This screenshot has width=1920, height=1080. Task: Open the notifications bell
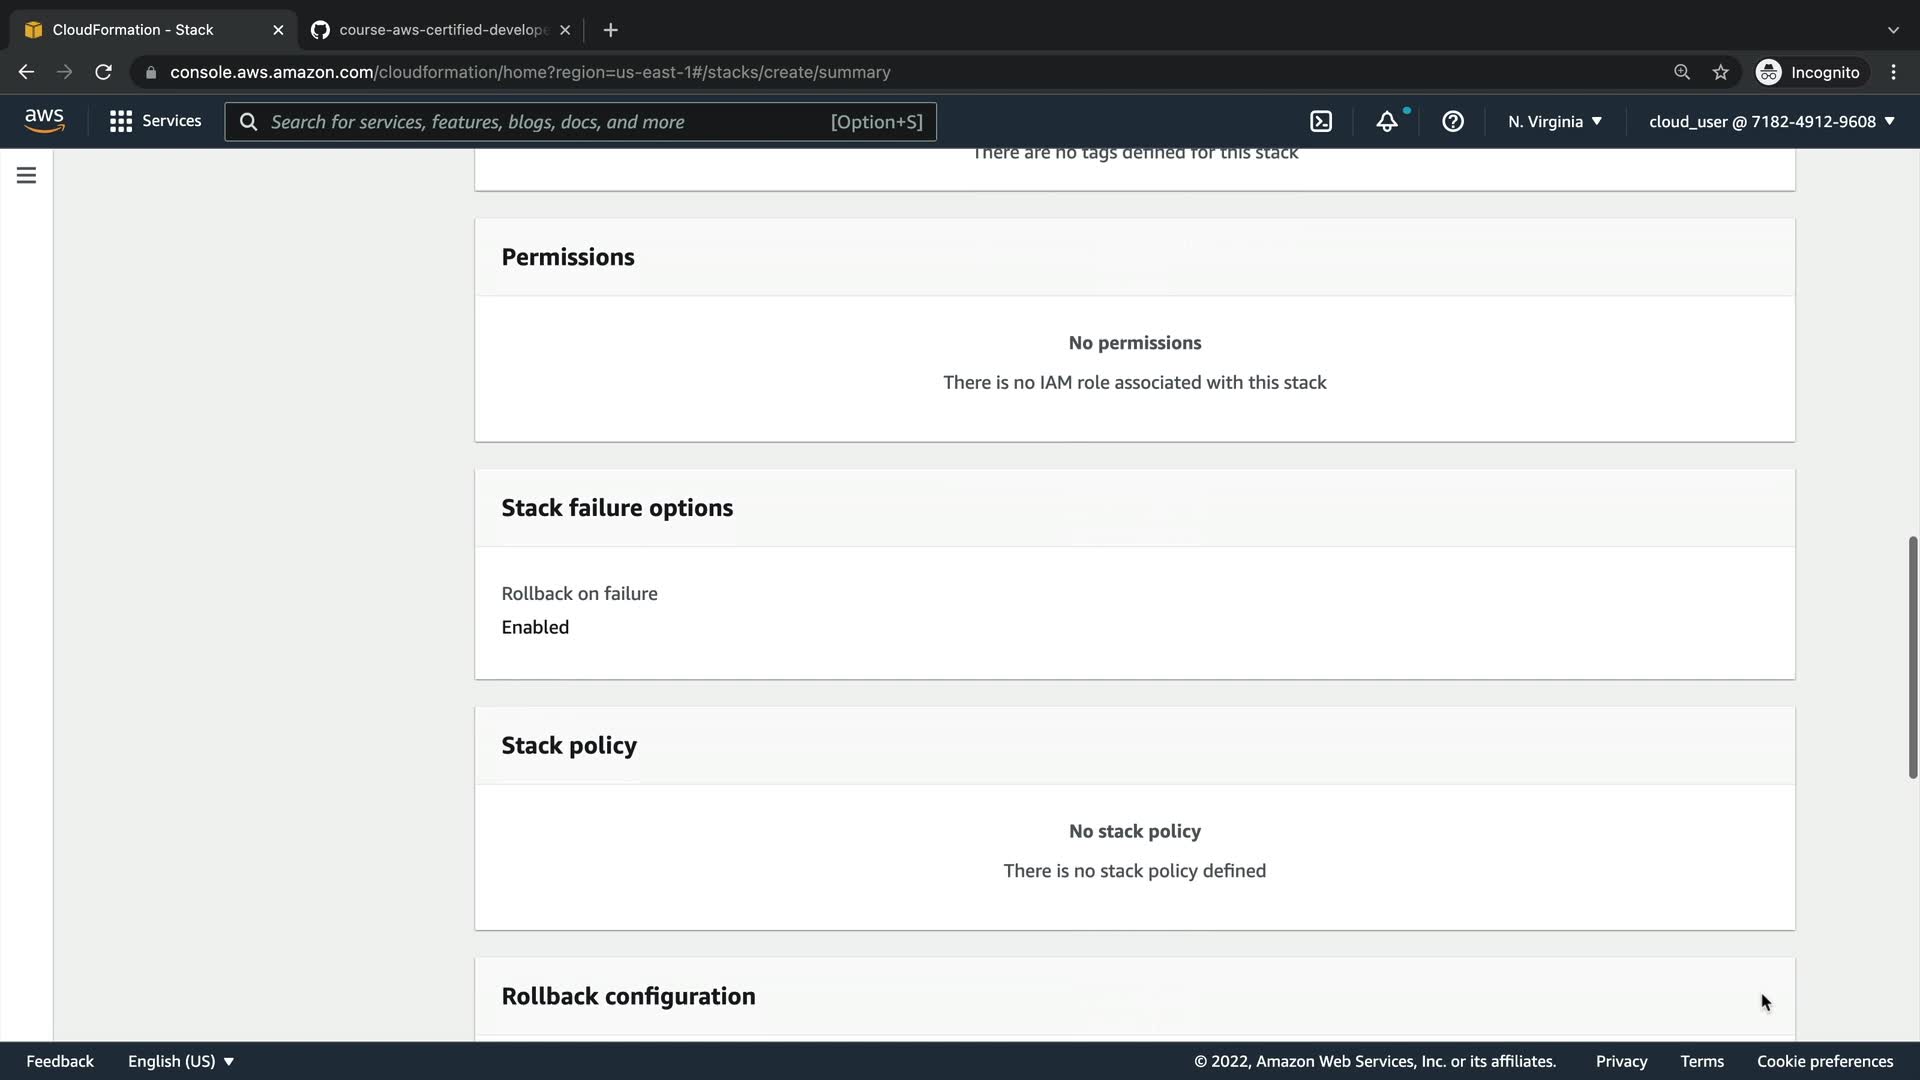coord(1387,122)
